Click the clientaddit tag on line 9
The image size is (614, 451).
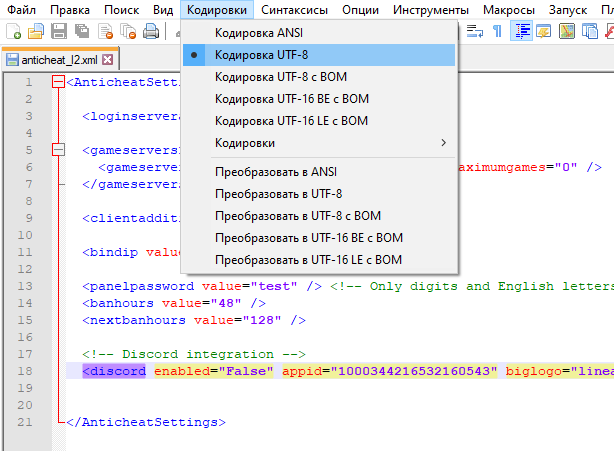coord(131,218)
